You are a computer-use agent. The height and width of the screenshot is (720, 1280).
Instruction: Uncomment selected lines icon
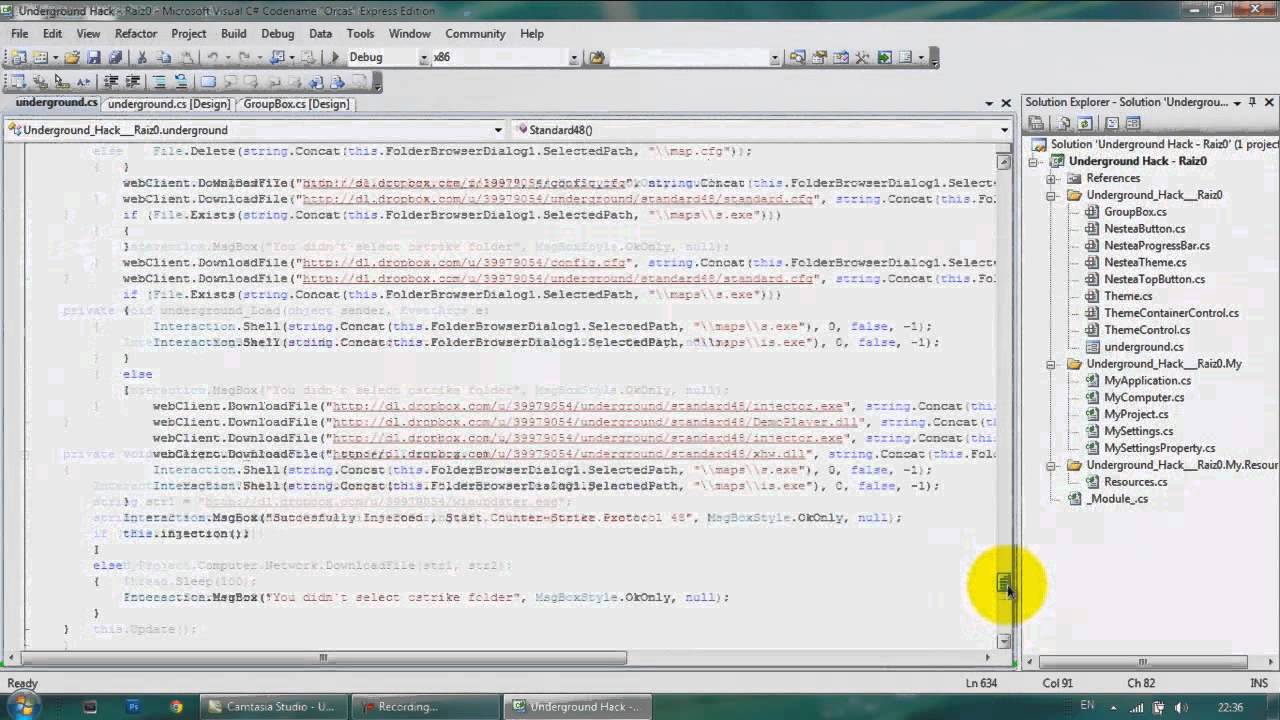click(x=181, y=81)
